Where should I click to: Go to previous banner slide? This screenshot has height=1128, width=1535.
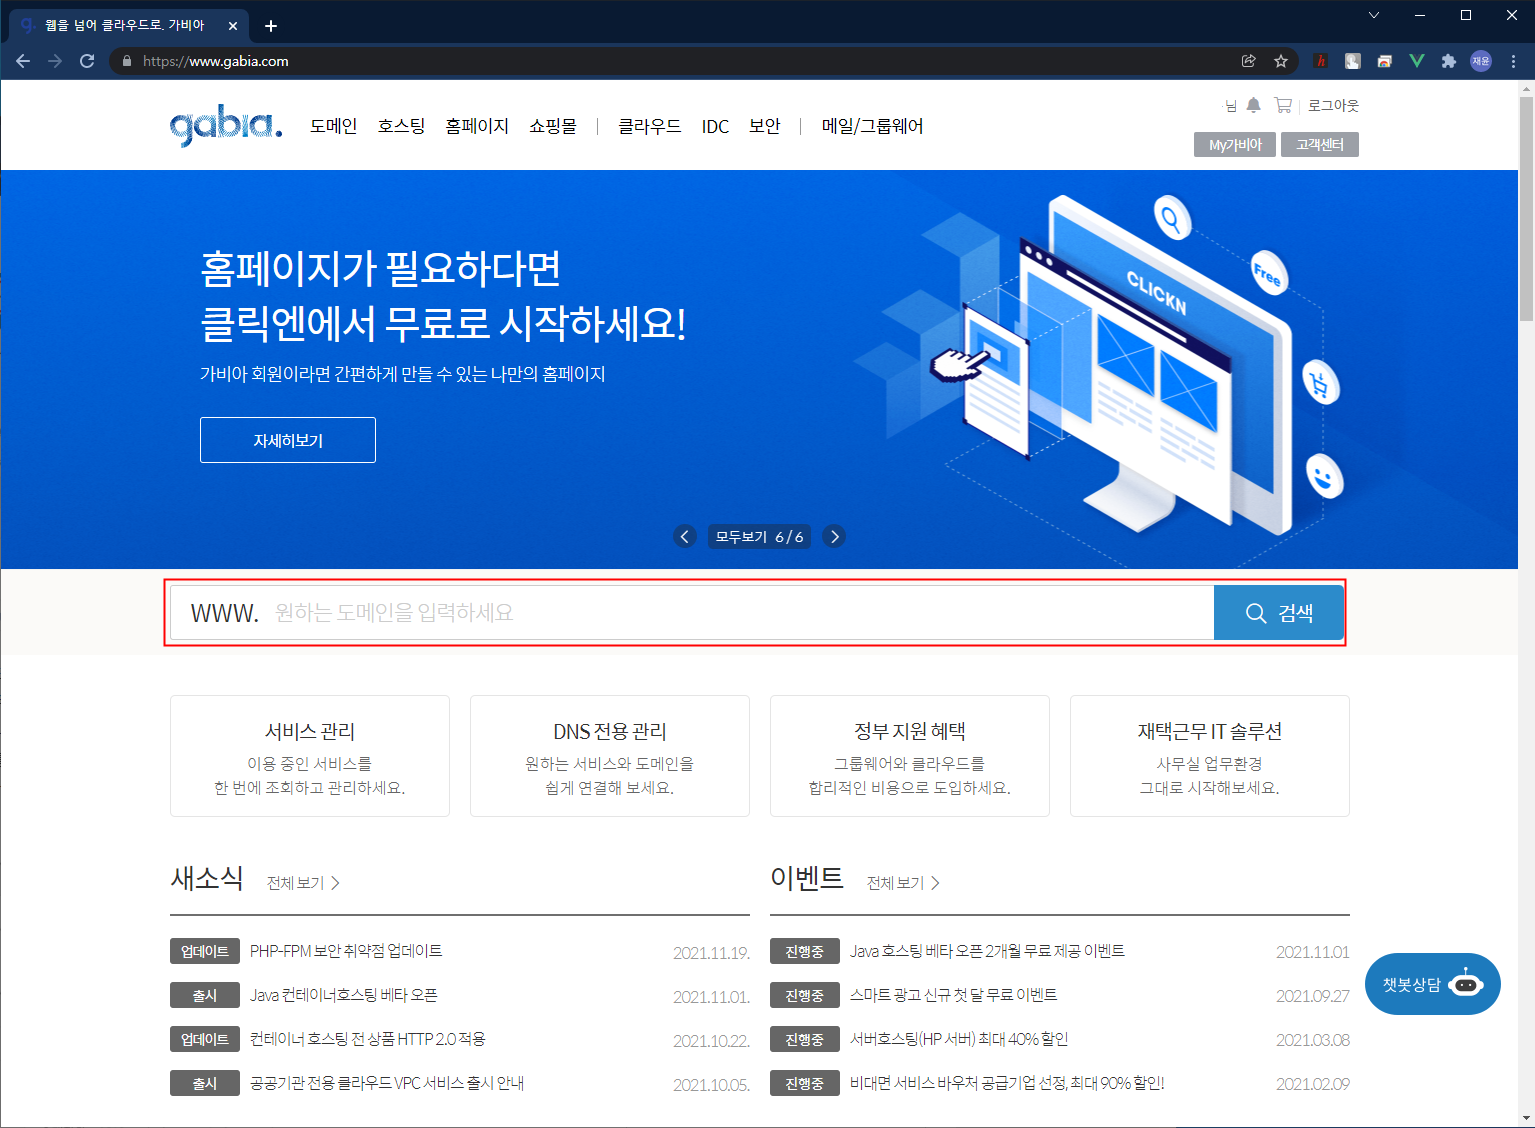point(685,537)
